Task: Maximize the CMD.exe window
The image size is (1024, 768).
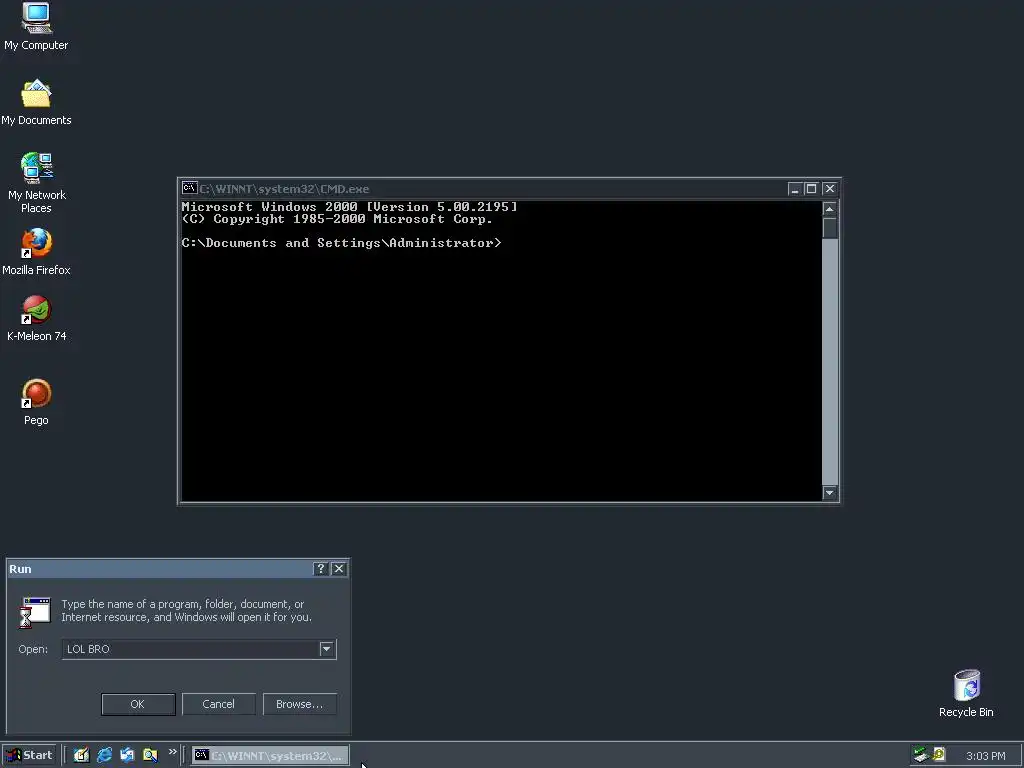Action: point(811,189)
